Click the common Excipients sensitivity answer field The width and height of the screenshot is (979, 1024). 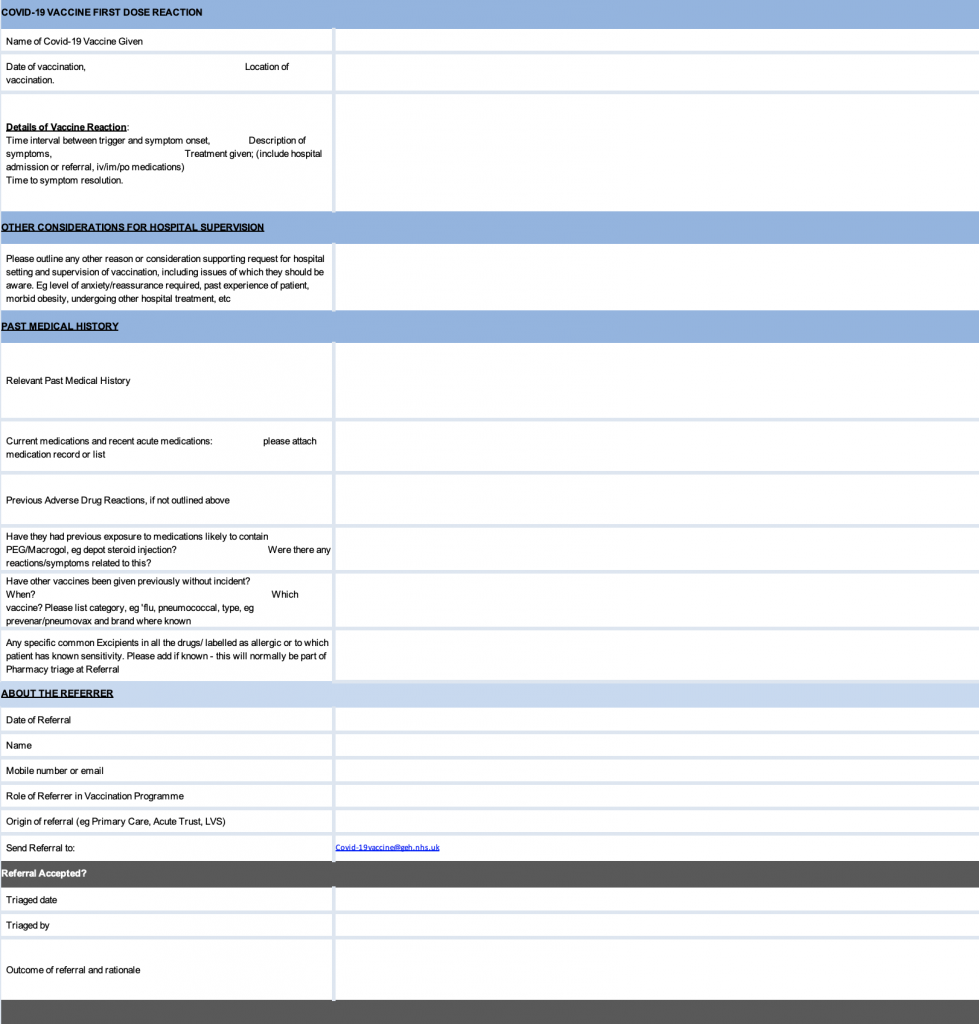pos(656,656)
